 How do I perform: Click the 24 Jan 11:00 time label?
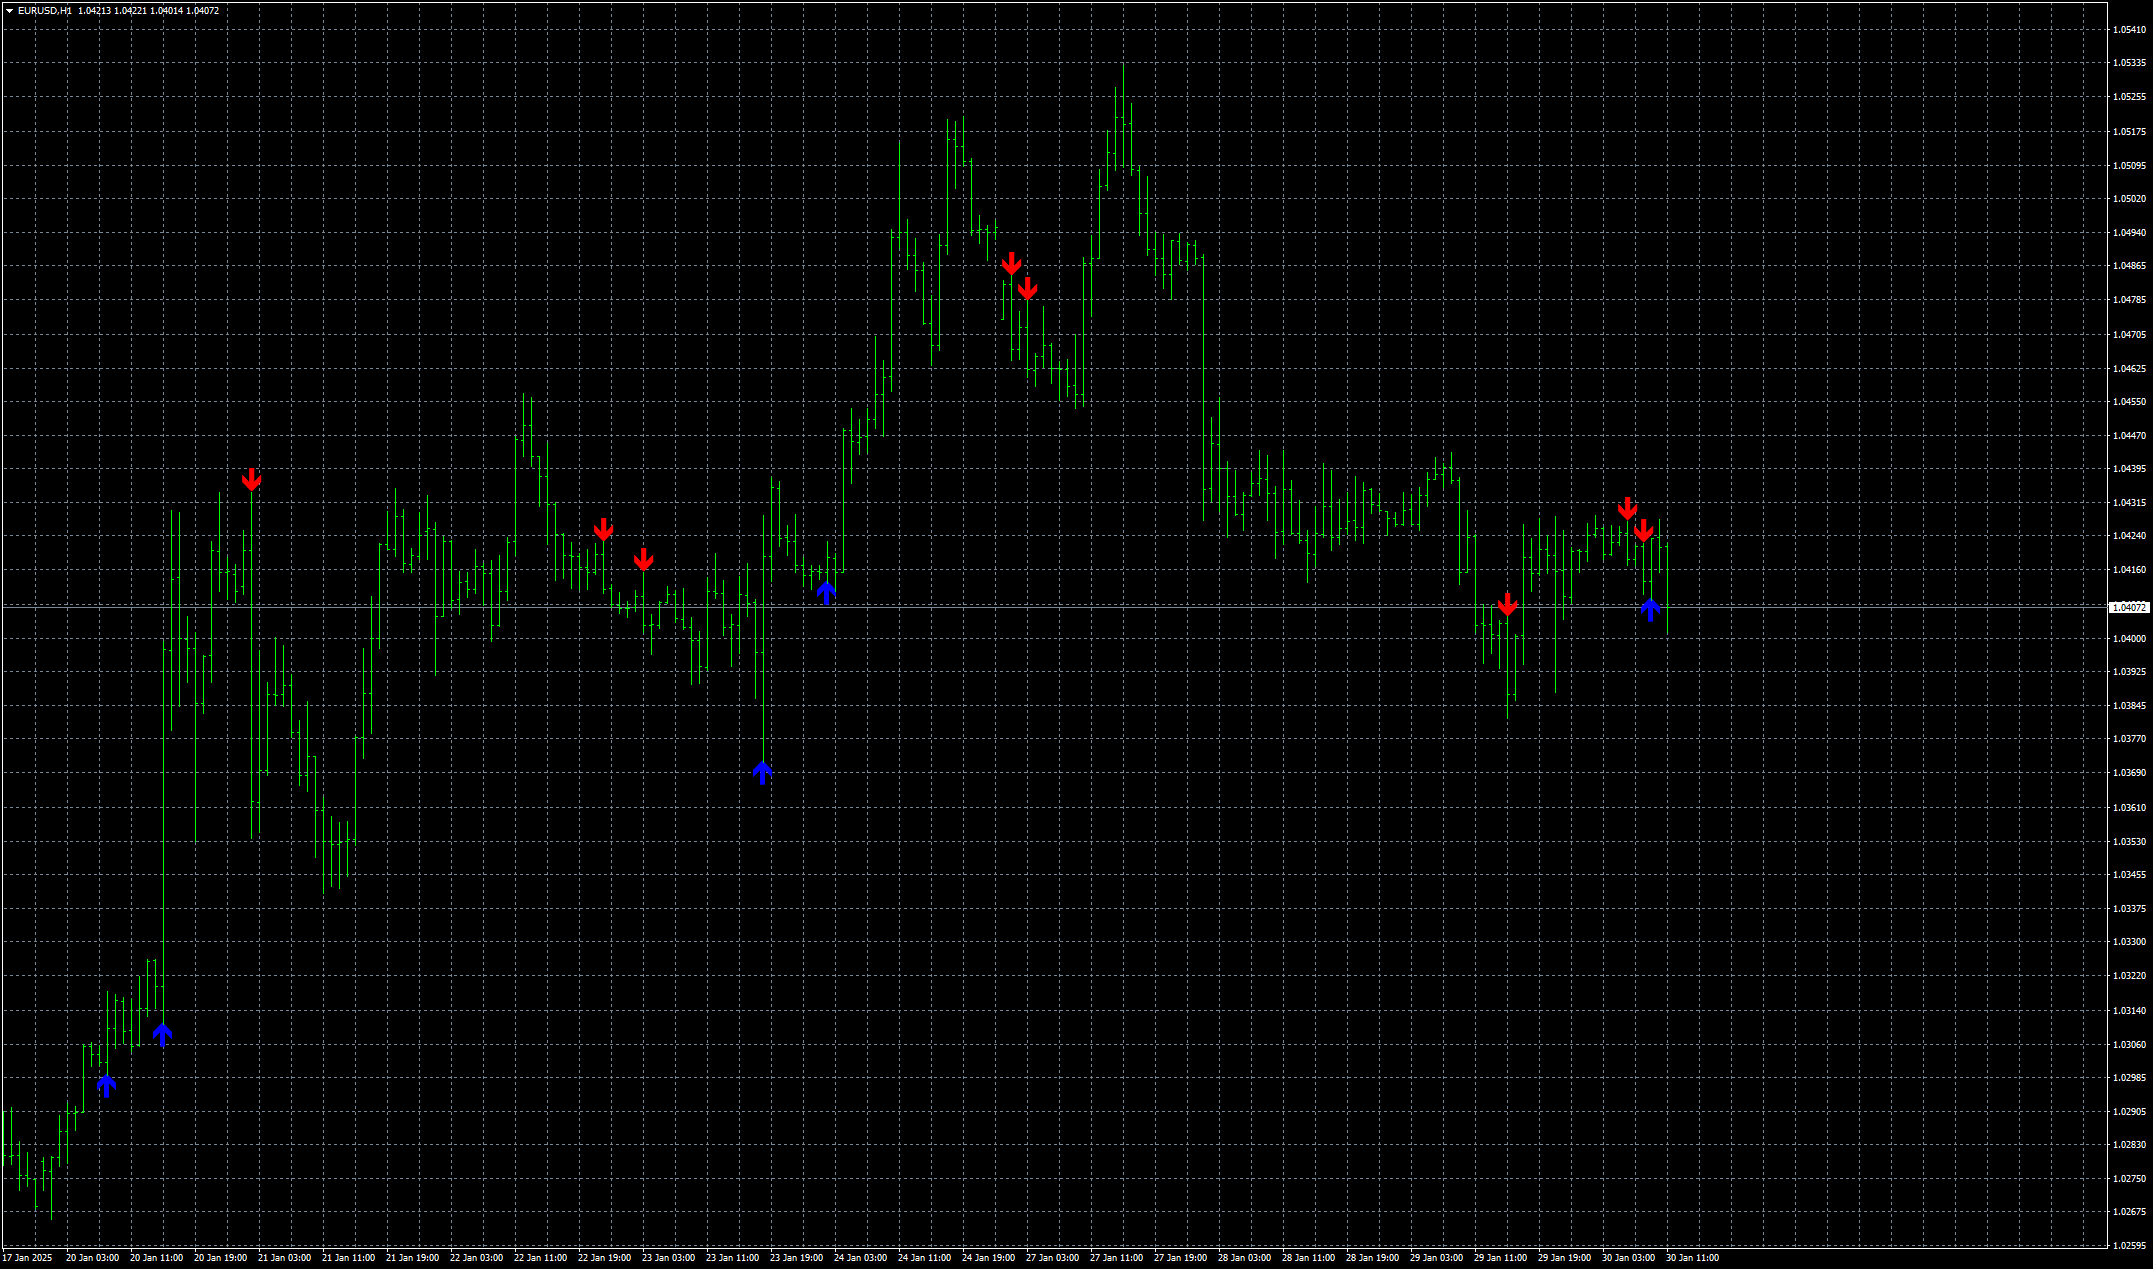pyautogui.click(x=924, y=1258)
